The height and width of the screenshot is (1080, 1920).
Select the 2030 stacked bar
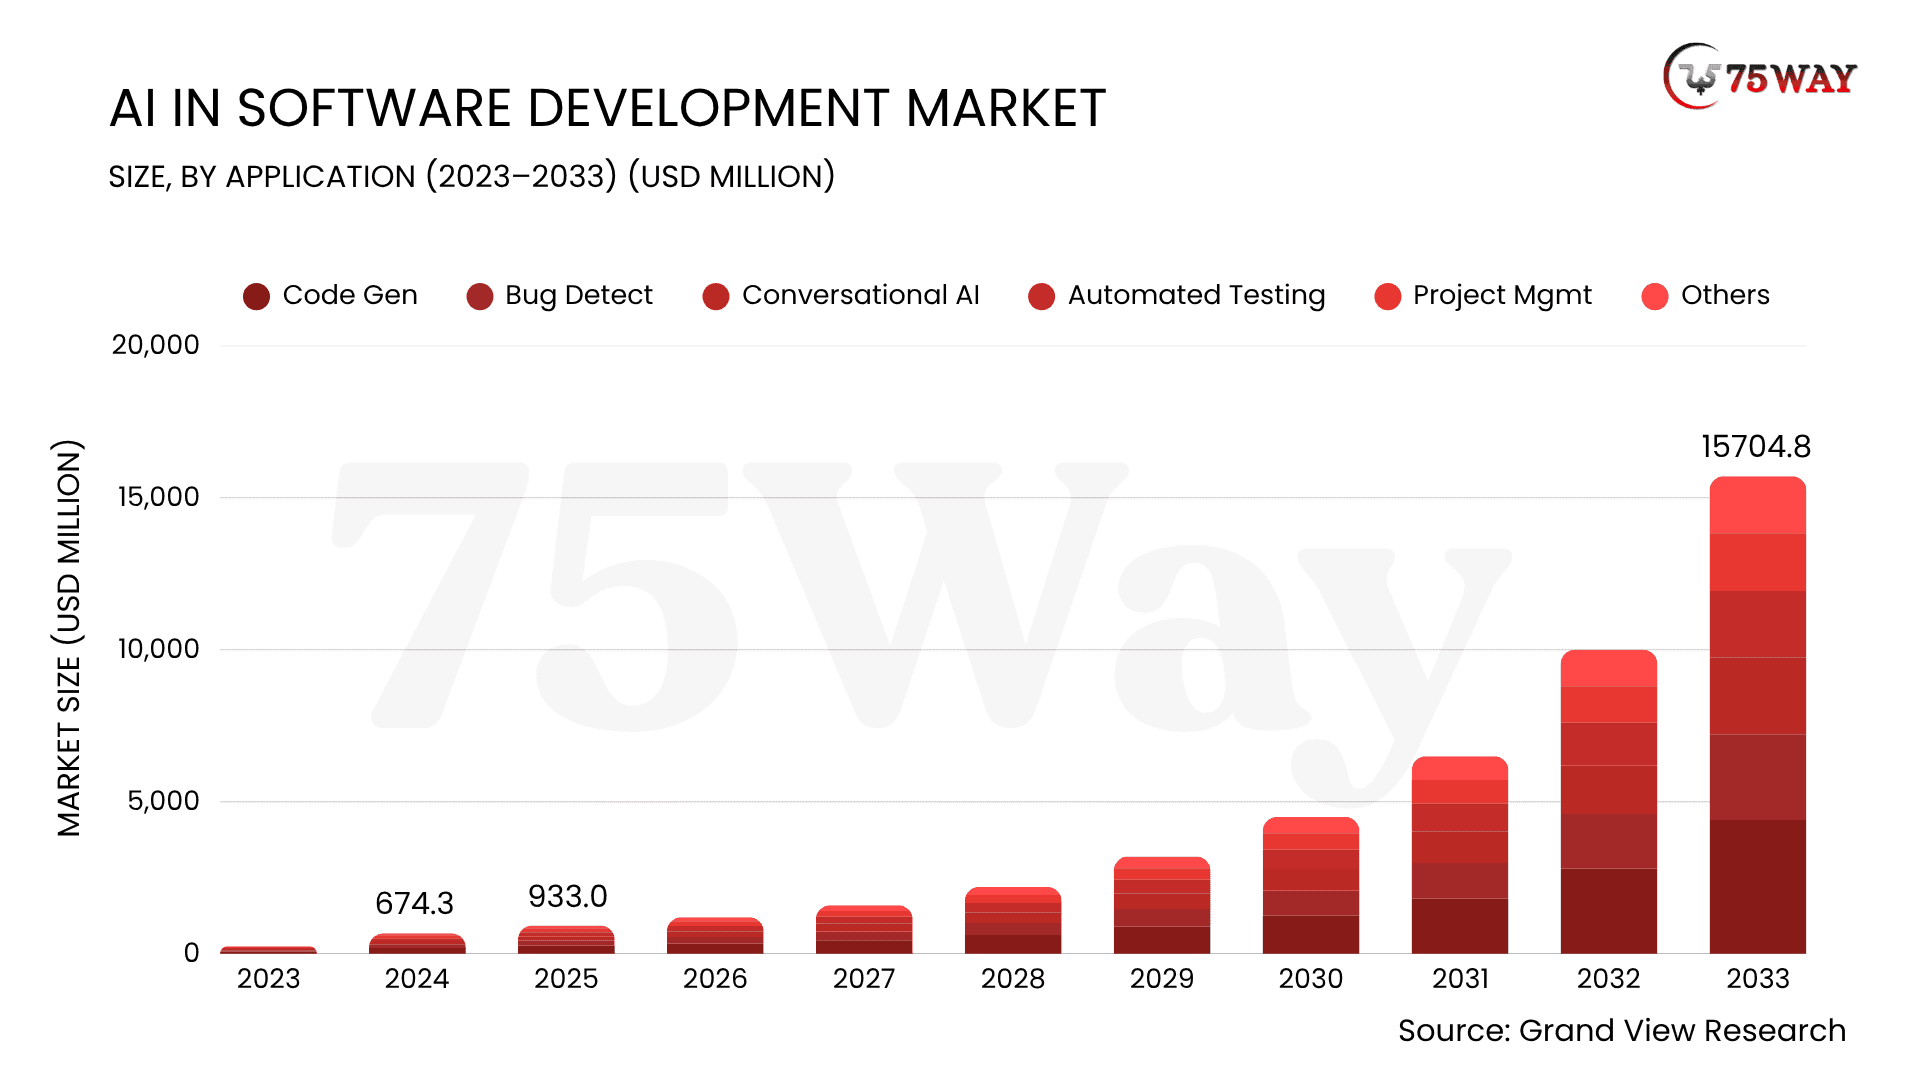point(1310,886)
